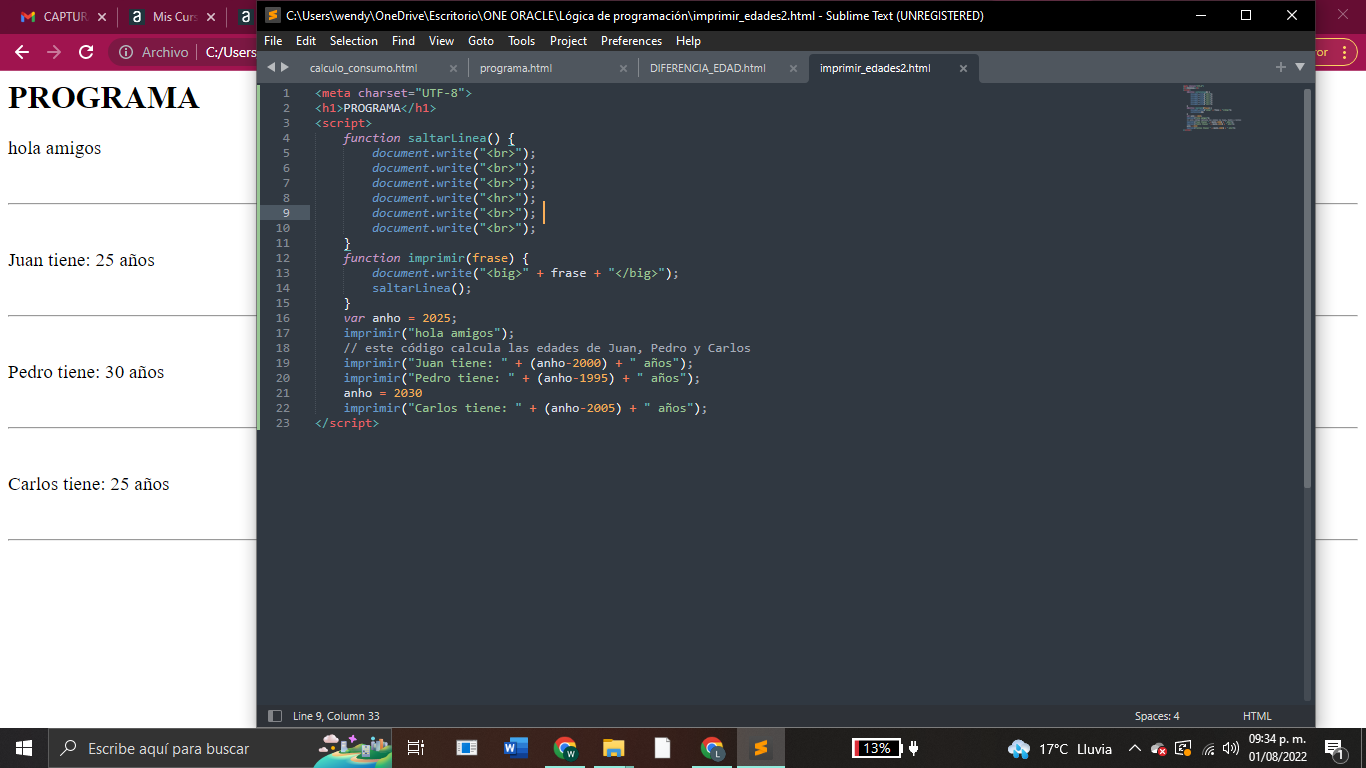This screenshot has width=1366, height=768.
Task: Open the View menu
Action: (x=441, y=41)
